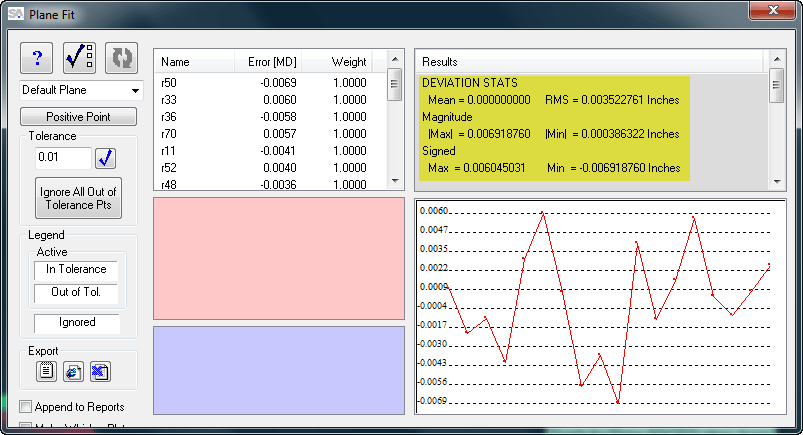Click the blue lower plot area
The width and height of the screenshot is (803, 435).
coord(279,370)
